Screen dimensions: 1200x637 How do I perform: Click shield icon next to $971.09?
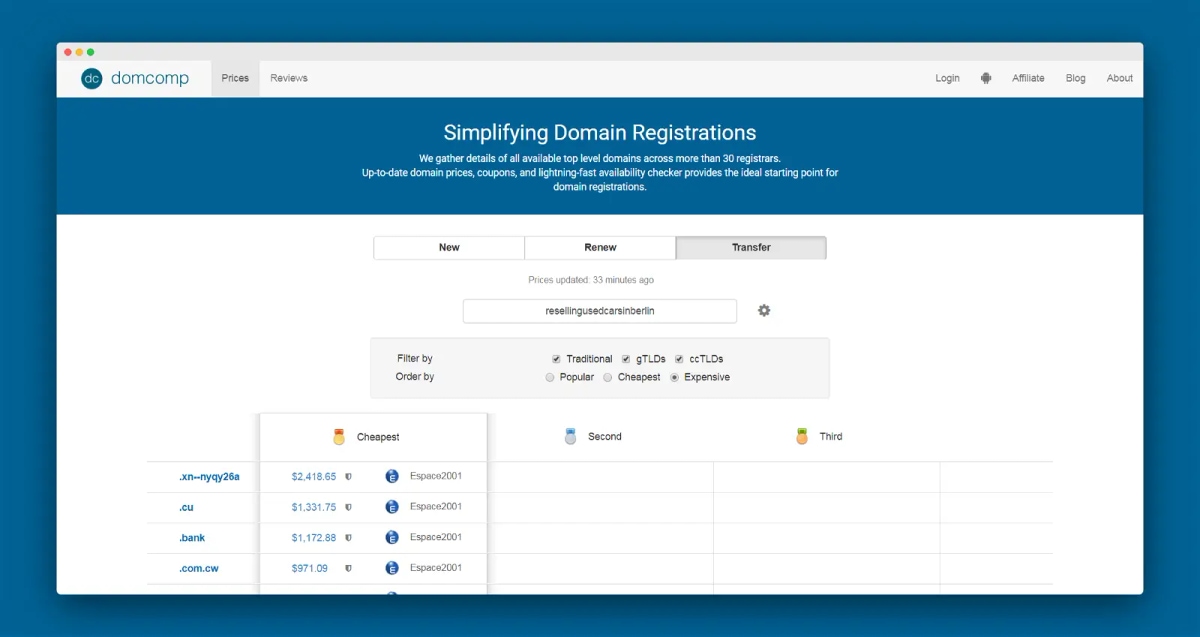pos(348,568)
